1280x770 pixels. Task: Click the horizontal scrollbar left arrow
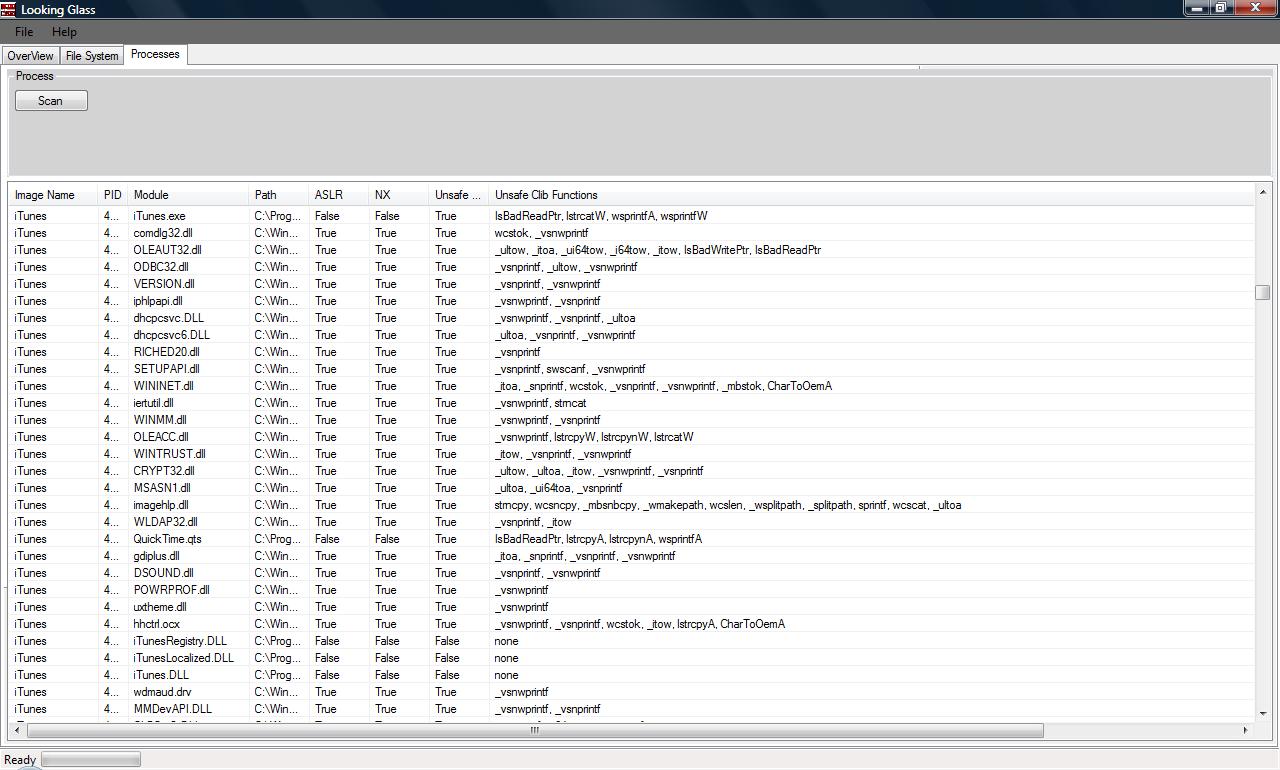tap(17, 730)
